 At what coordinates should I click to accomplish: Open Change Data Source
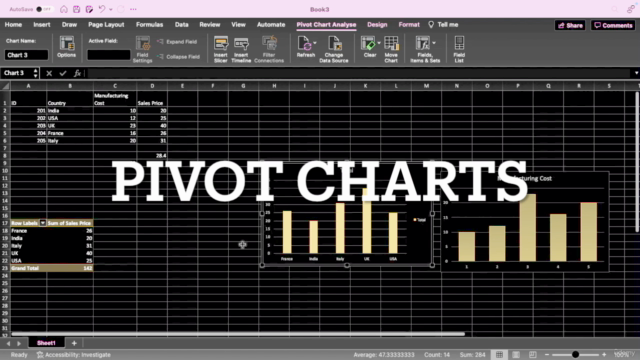coord(334,49)
